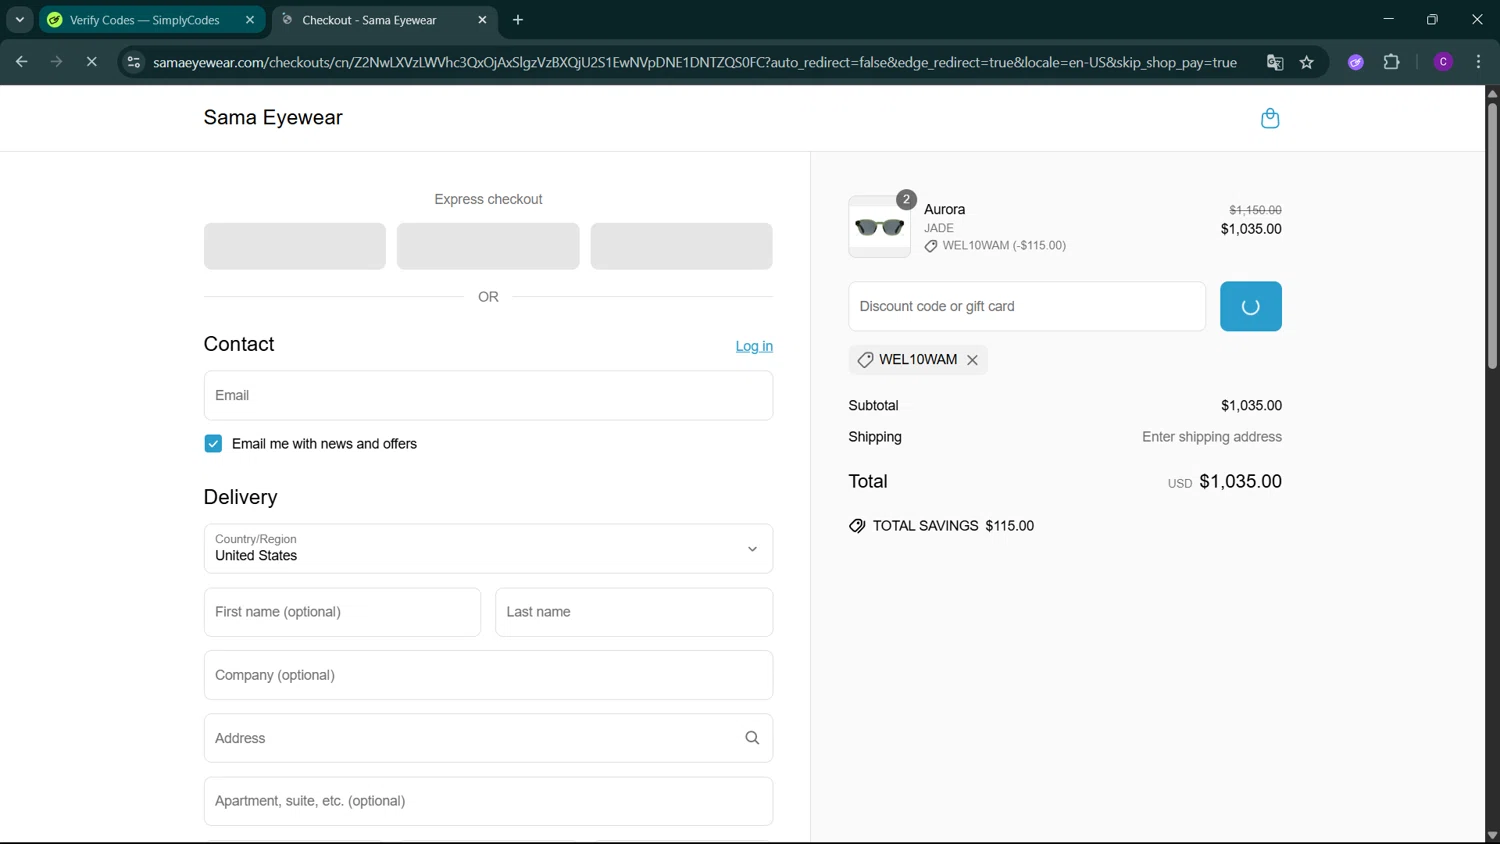Click the address bar URL
The width and height of the screenshot is (1500, 844).
695,62
